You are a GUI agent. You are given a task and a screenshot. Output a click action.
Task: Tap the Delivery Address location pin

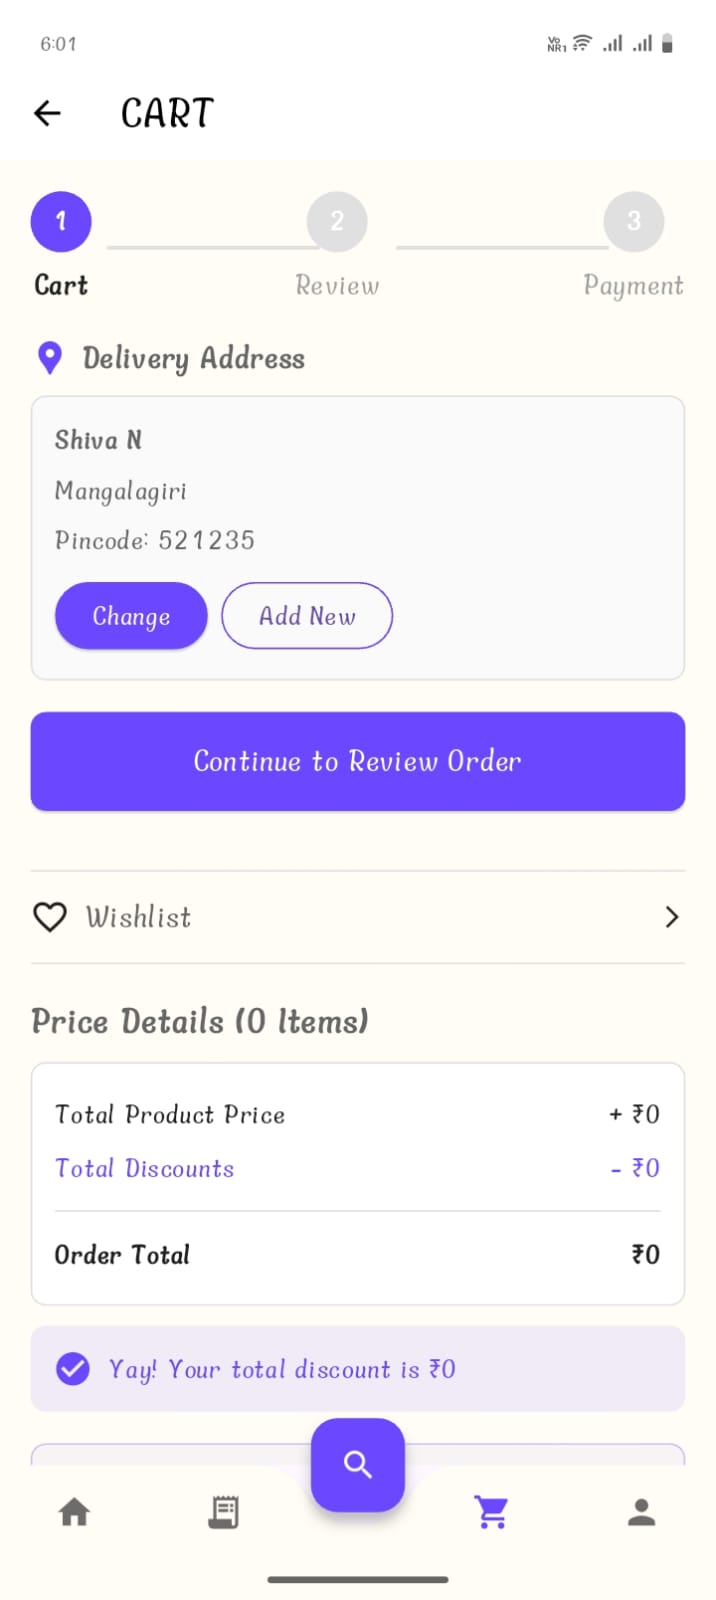pyautogui.click(x=49, y=358)
